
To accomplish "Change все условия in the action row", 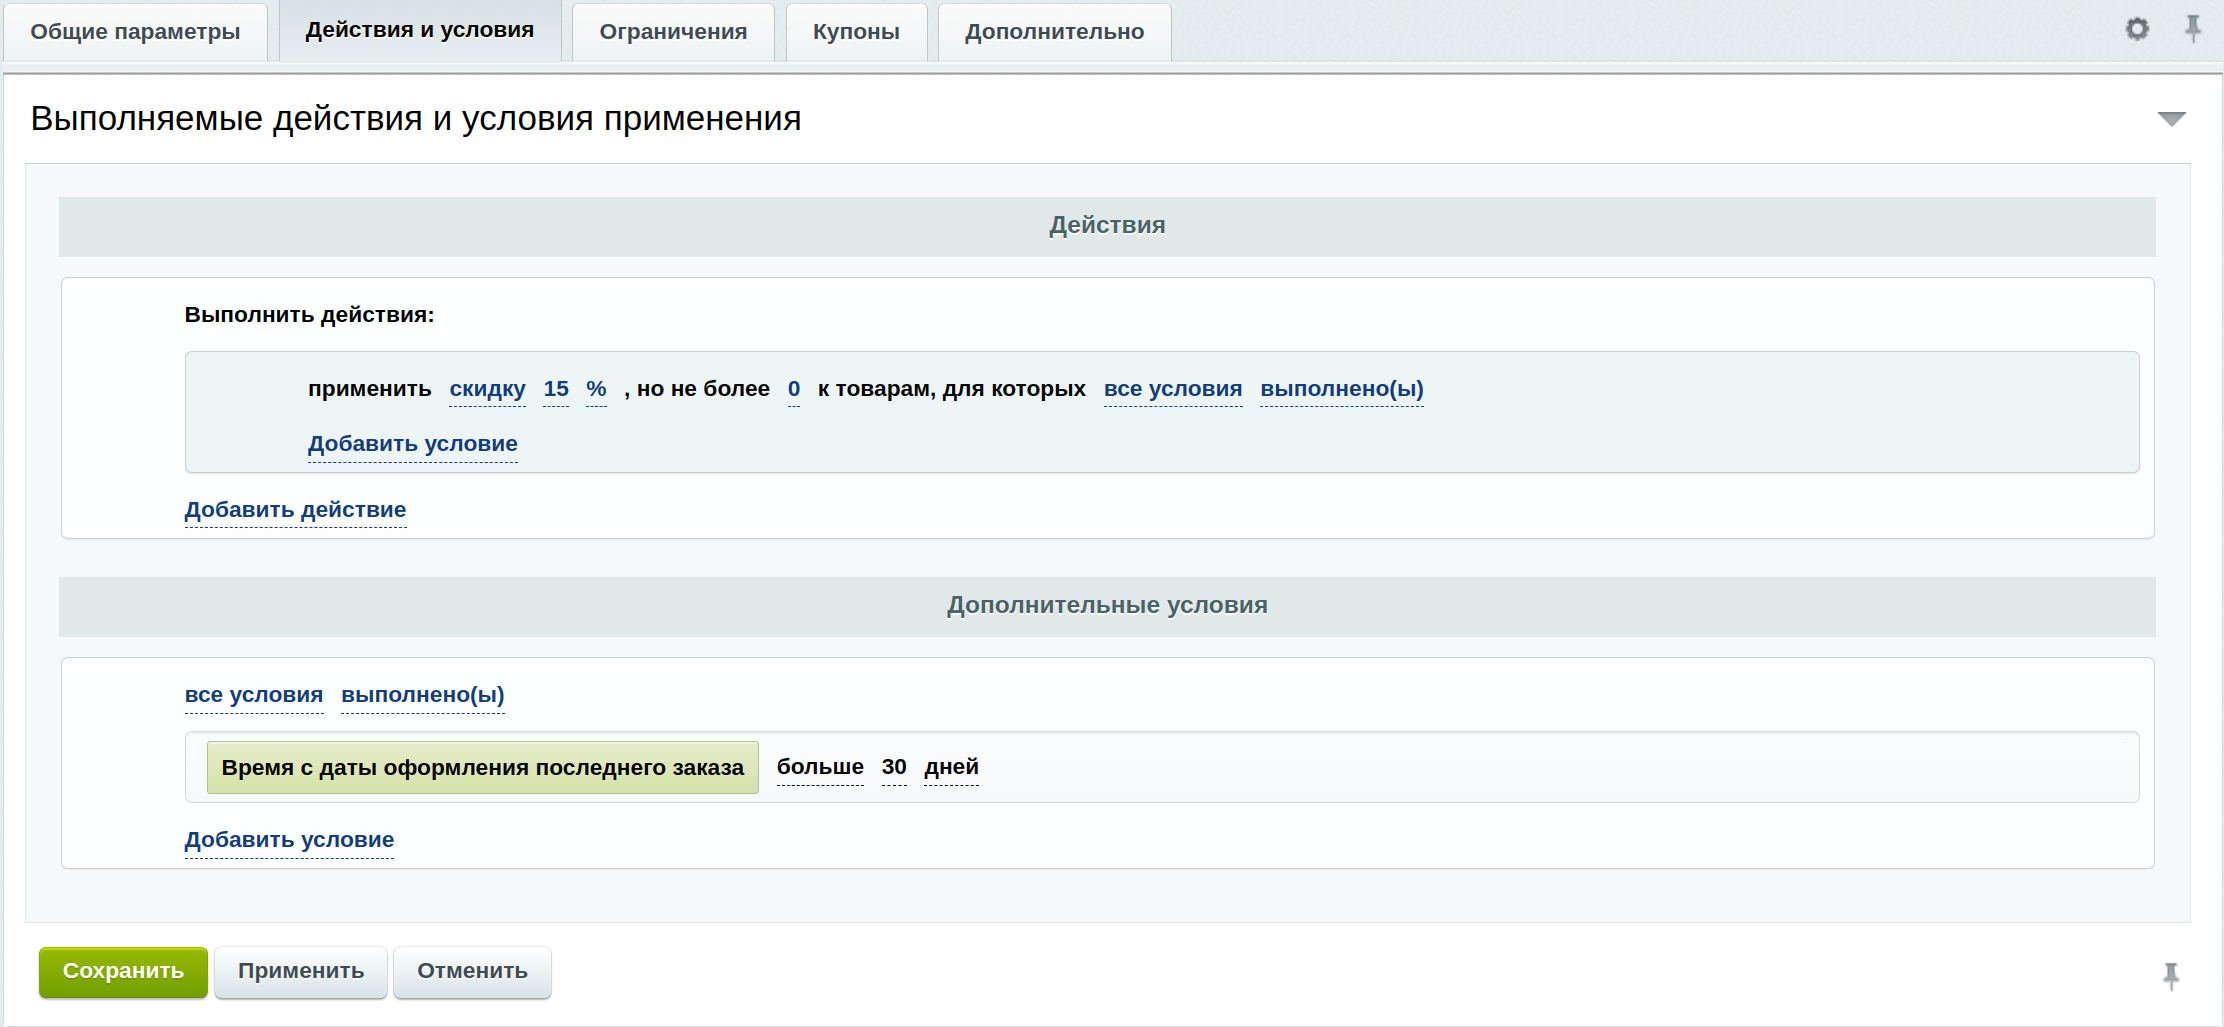I will point(1172,389).
